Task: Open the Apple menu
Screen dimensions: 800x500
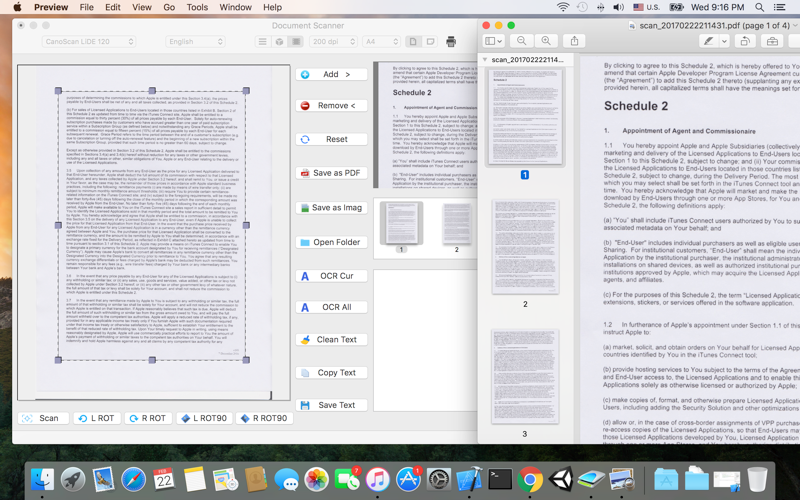Action: (17, 7)
